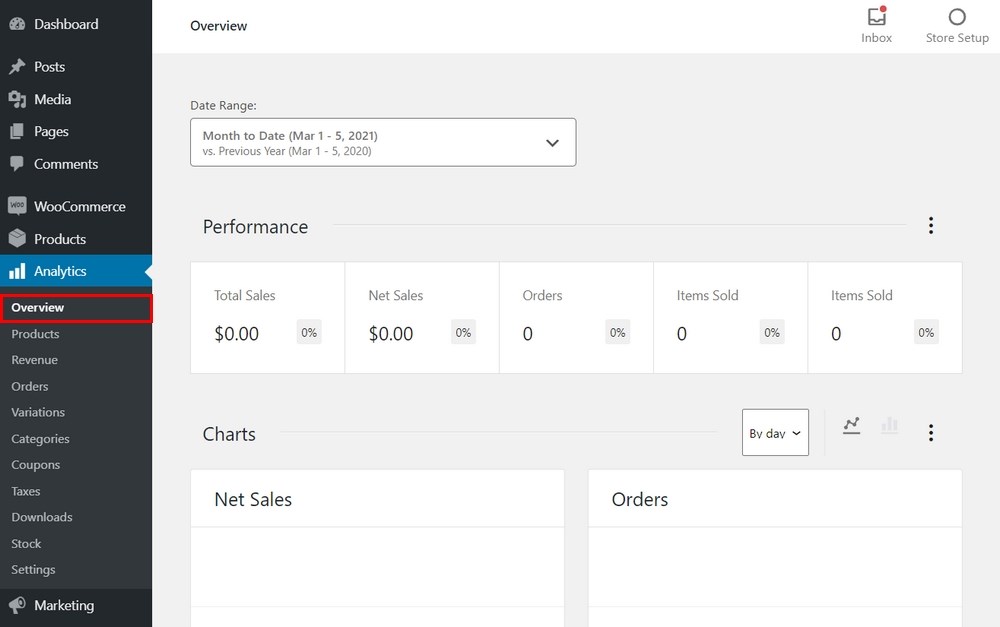The width and height of the screenshot is (1000, 627).
Task: Click the Media icon in sidebar
Action: pos(17,100)
